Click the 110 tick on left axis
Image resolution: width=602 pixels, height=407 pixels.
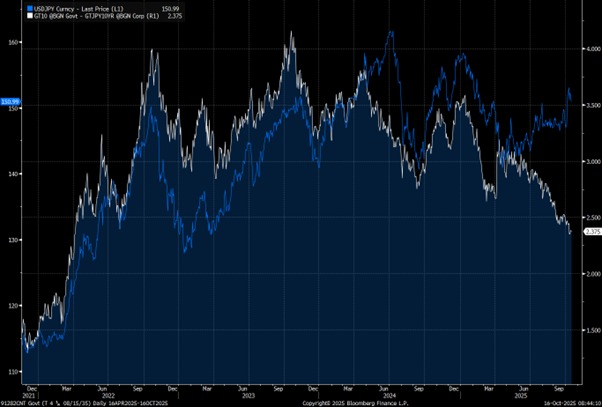click(13, 371)
